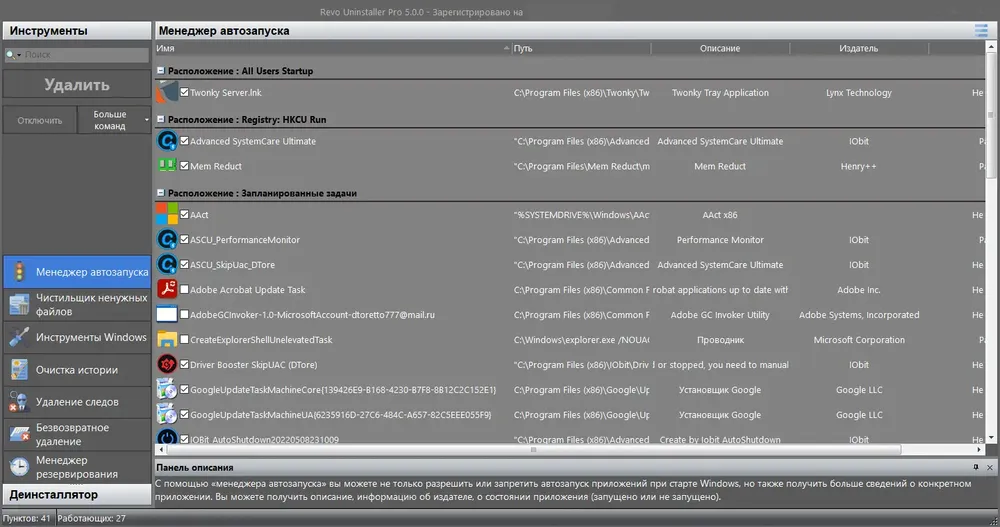Select Очистка истории tool
This screenshot has height=527, width=1000.
tap(77, 369)
